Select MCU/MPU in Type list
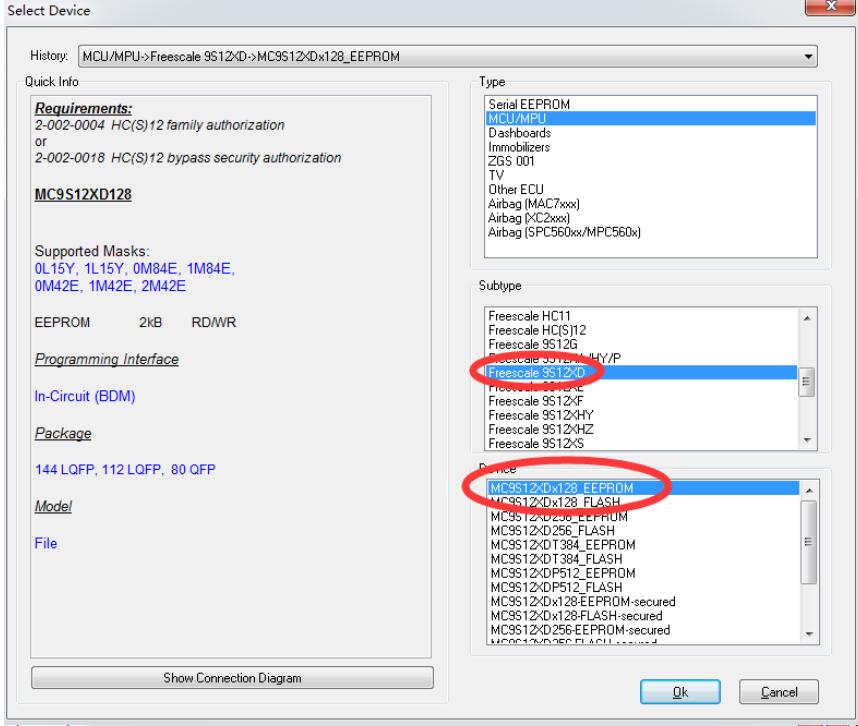 pos(651,118)
